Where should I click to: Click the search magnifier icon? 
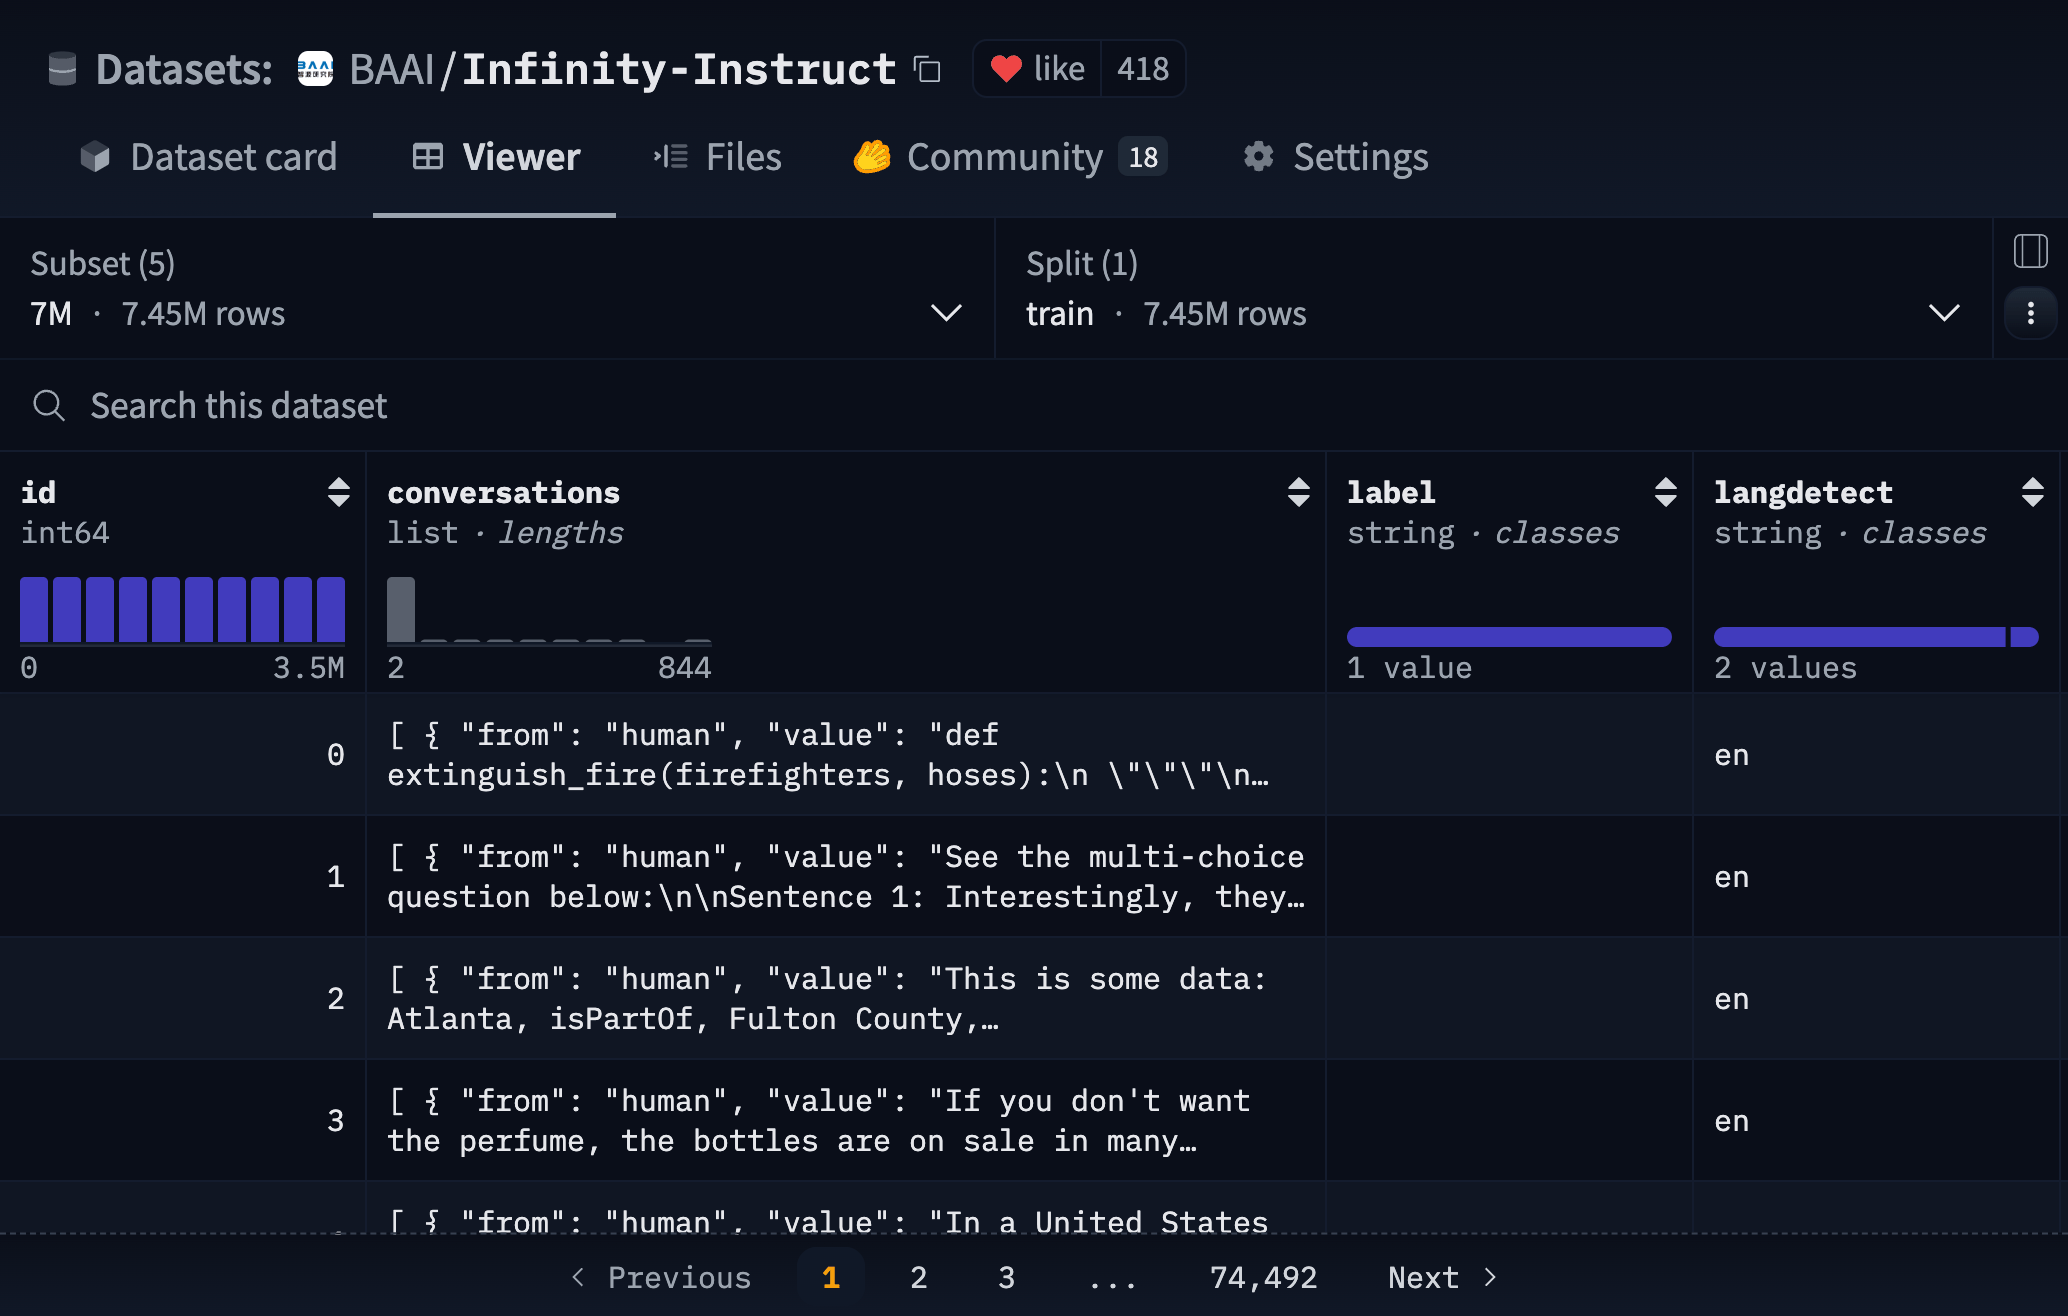point(48,406)
